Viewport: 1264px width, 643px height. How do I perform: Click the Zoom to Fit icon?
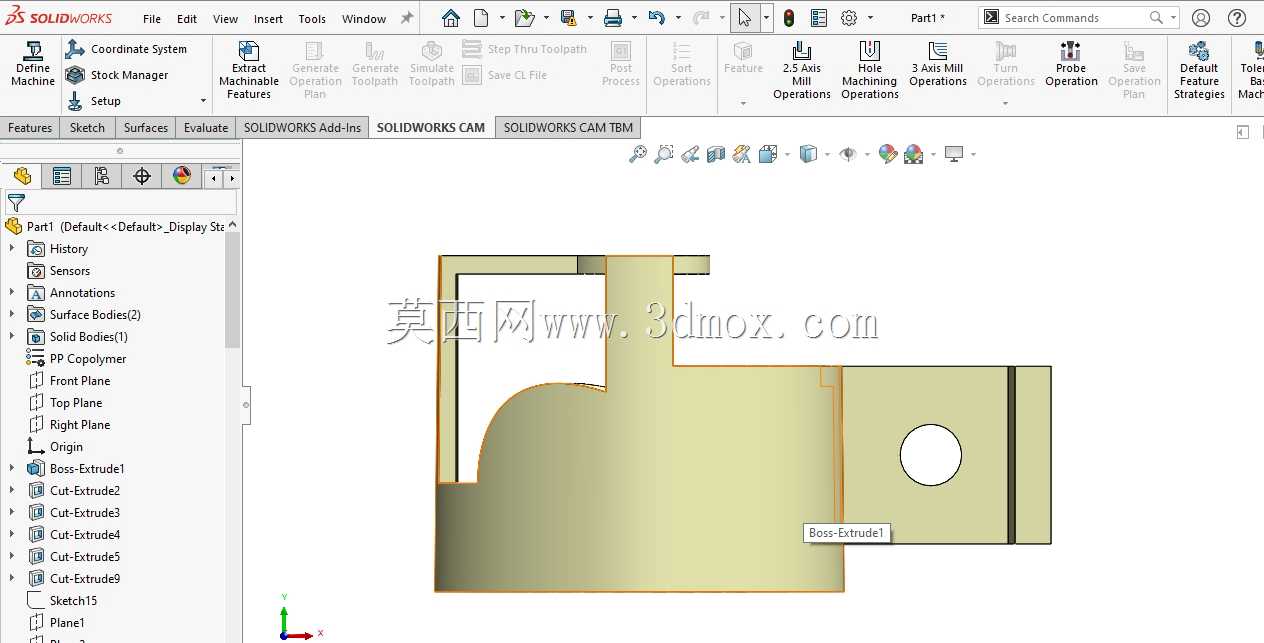(637, 154)
